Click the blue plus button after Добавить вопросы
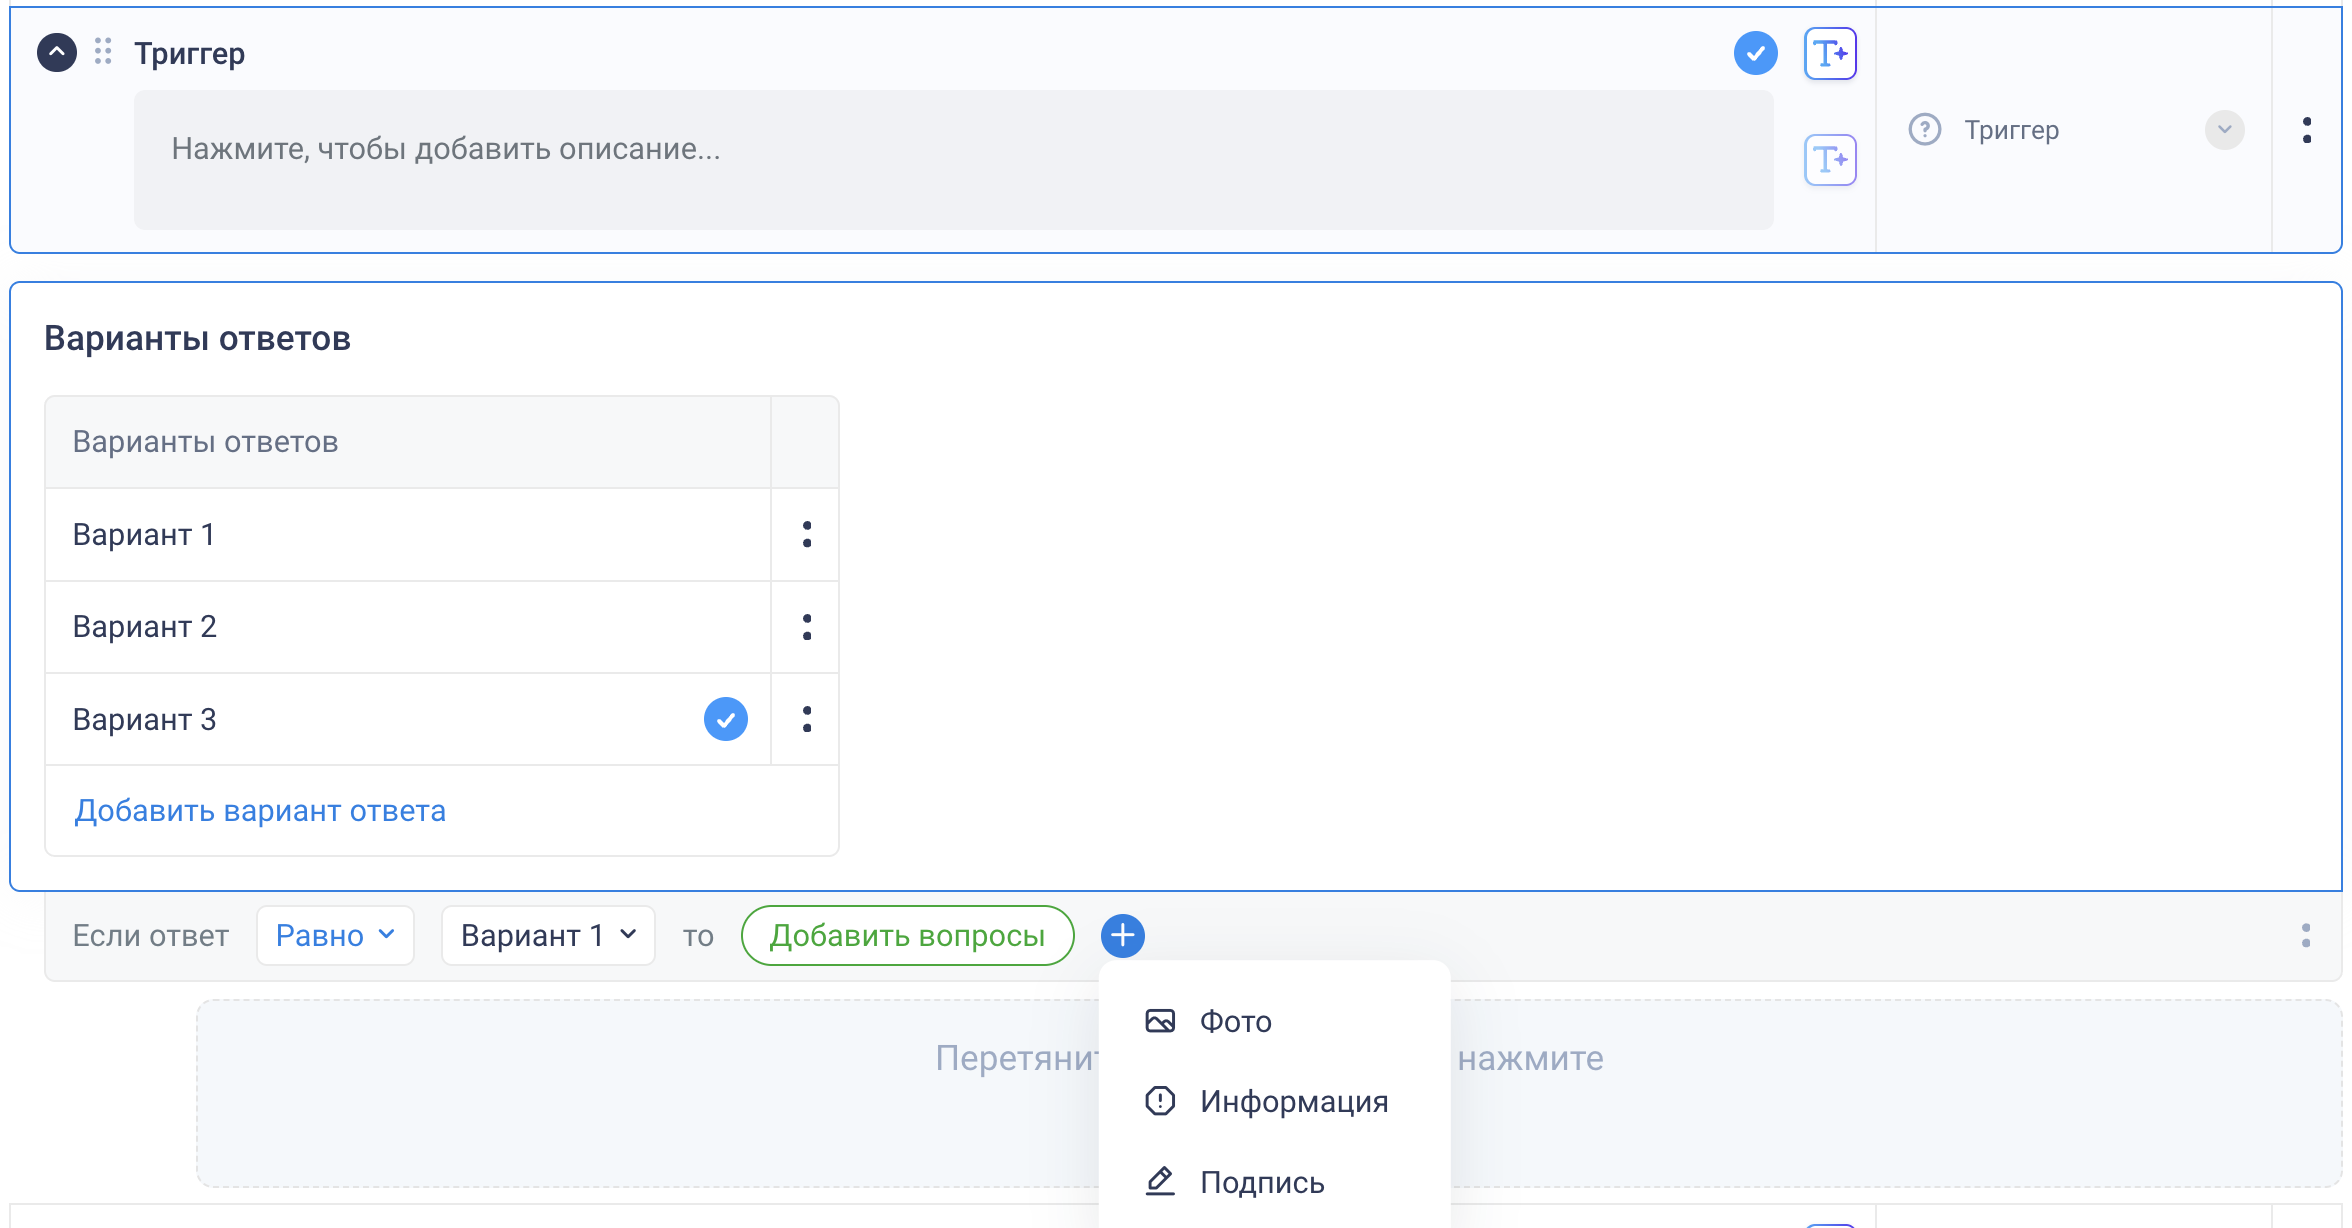 (x=1122, y=936)
